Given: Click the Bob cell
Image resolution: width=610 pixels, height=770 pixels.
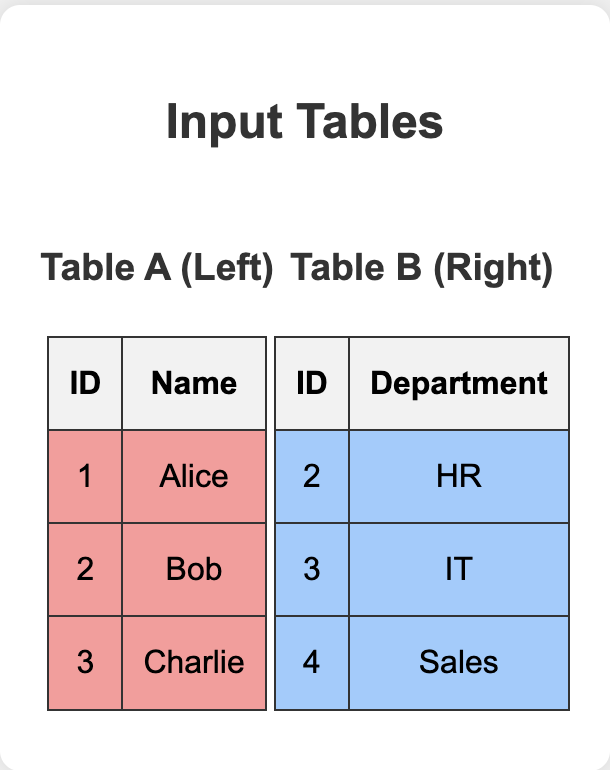Looking at the screenshot, I should pyautogui.click(x=194, y=569).
